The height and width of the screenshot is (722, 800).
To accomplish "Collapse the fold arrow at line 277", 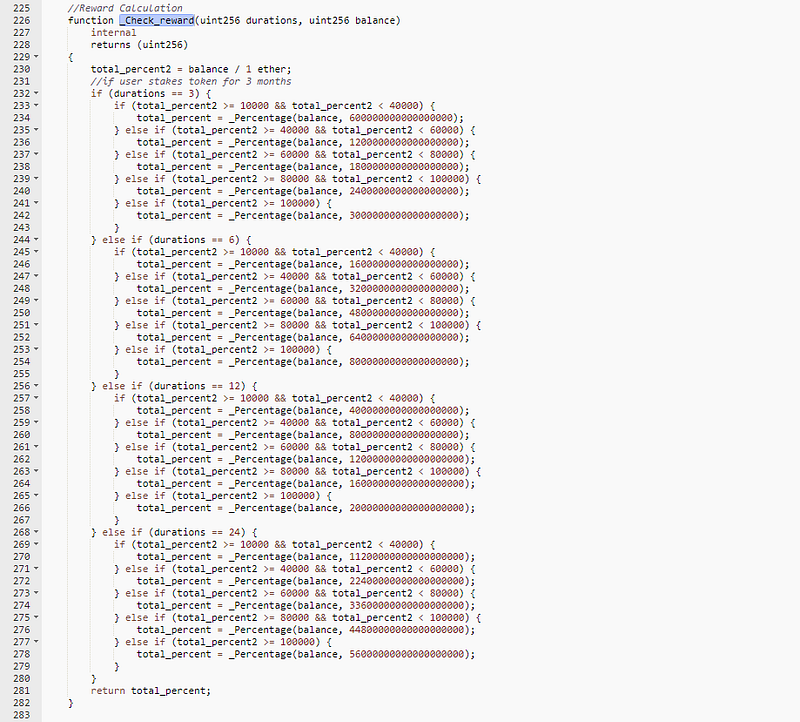I will click(37, 642).
